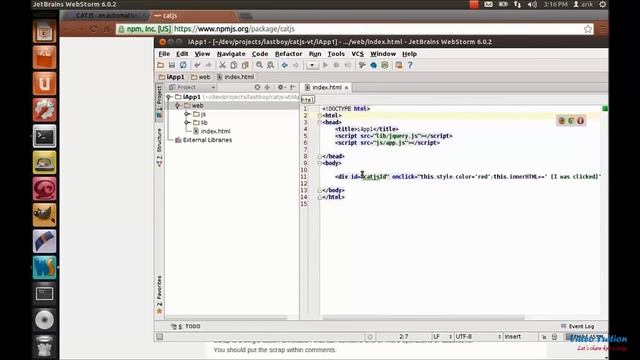
Task: Collapse the body tag fold marker
Action: pyautogui.click(x=320, y=163)
